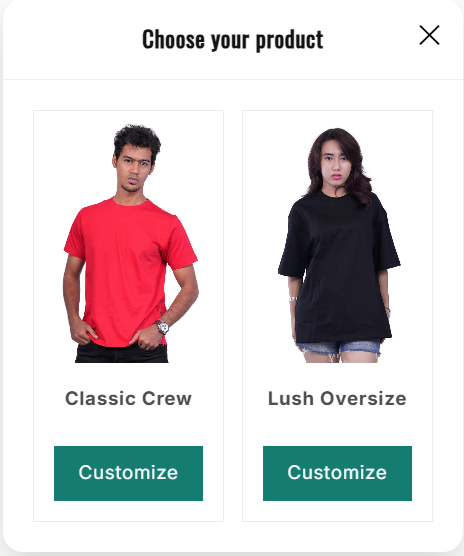The width and height of the screenshot is (464, 556).
Task: Choose the Customize button under the black shirt
Action: coord(337,473)
